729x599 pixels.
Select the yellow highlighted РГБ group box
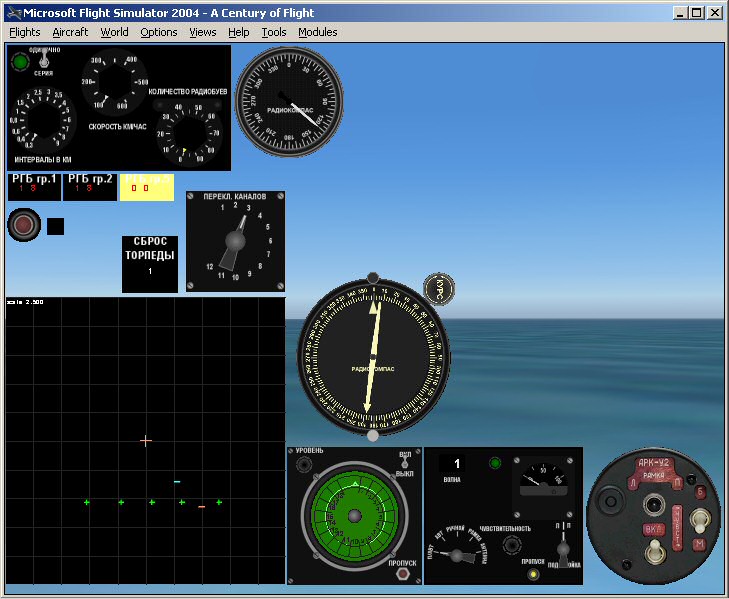coord(147,187)
